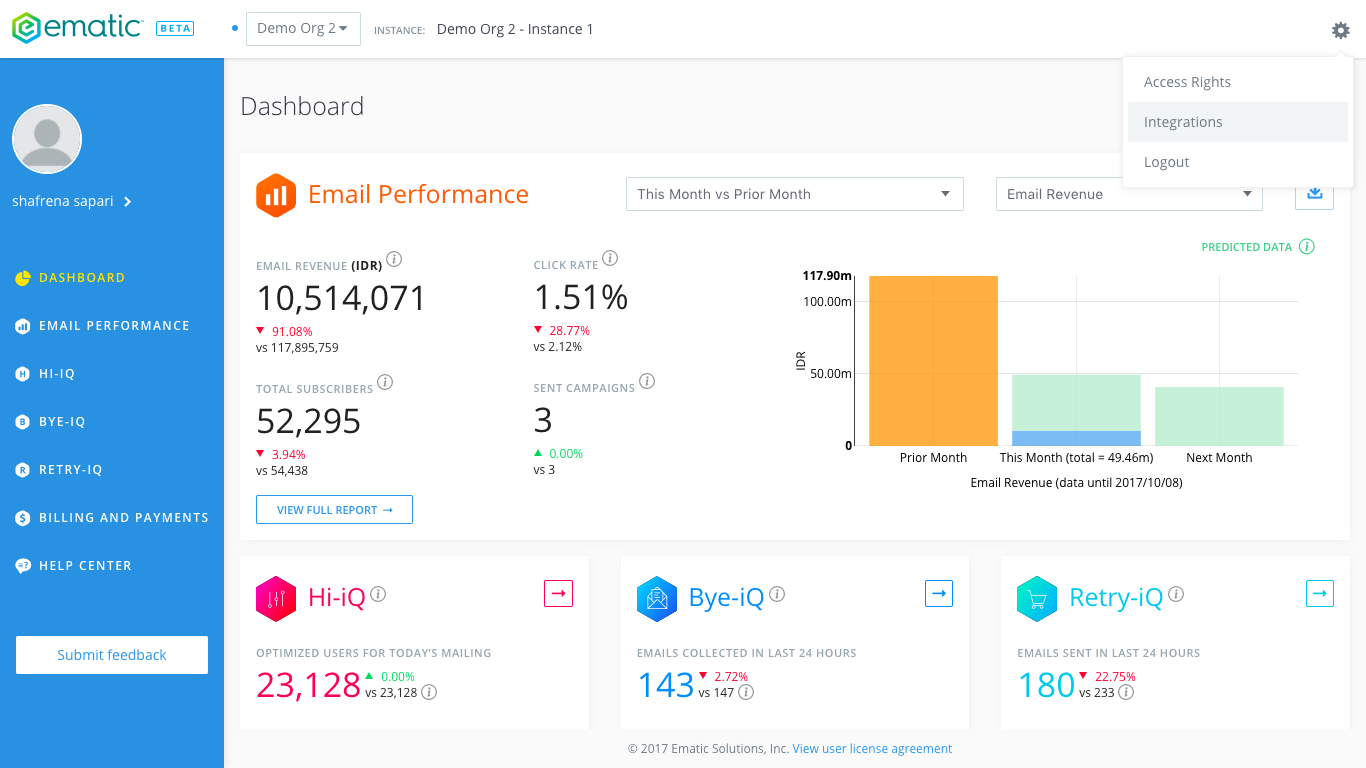Click the orange Email Performance hexagon icon
Screen dimensions: 1366x768
[x=276, y=195]
